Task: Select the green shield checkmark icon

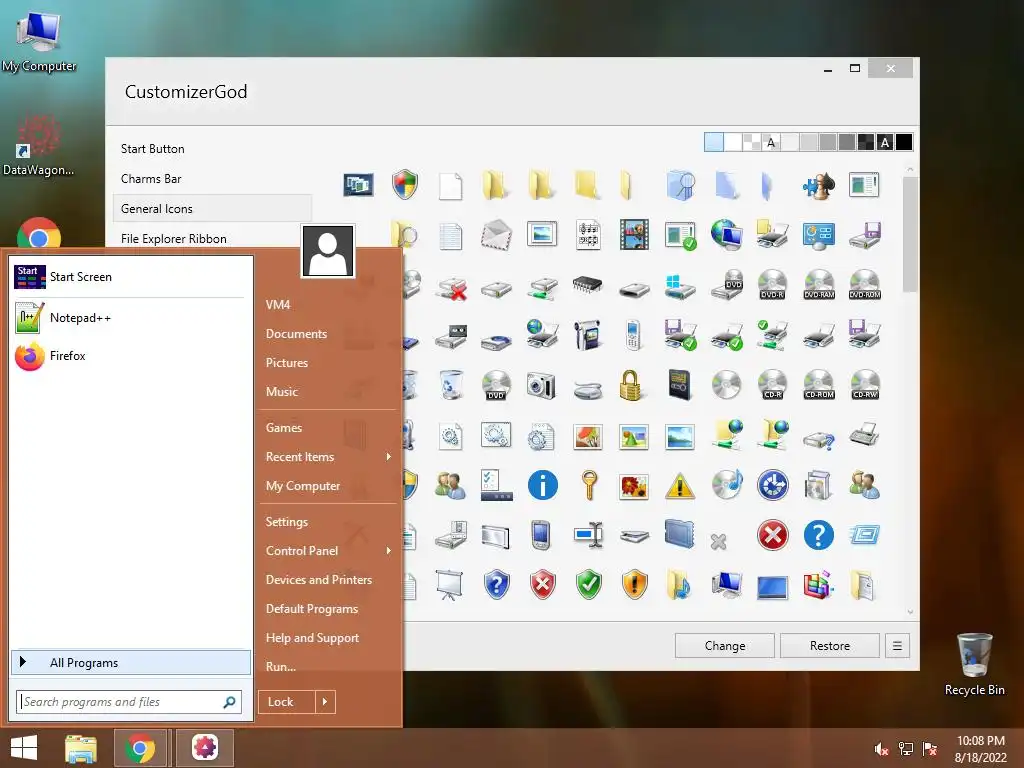Action: (x=589, y=584)
